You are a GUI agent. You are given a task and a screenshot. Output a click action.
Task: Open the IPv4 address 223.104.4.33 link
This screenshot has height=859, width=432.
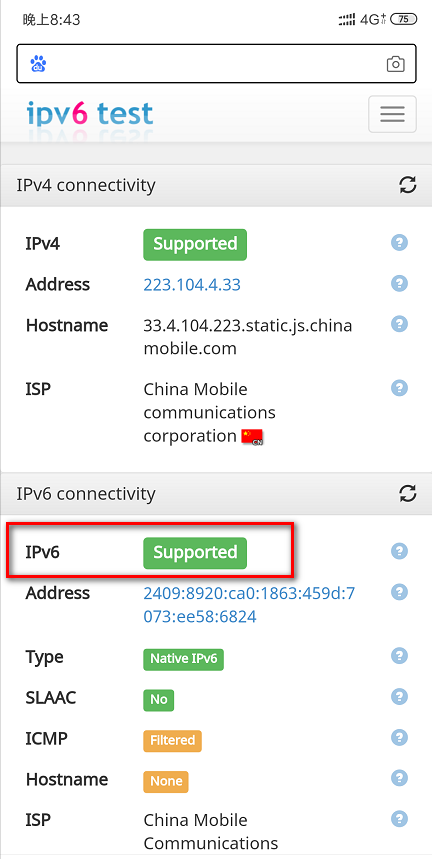click(192, 285)
